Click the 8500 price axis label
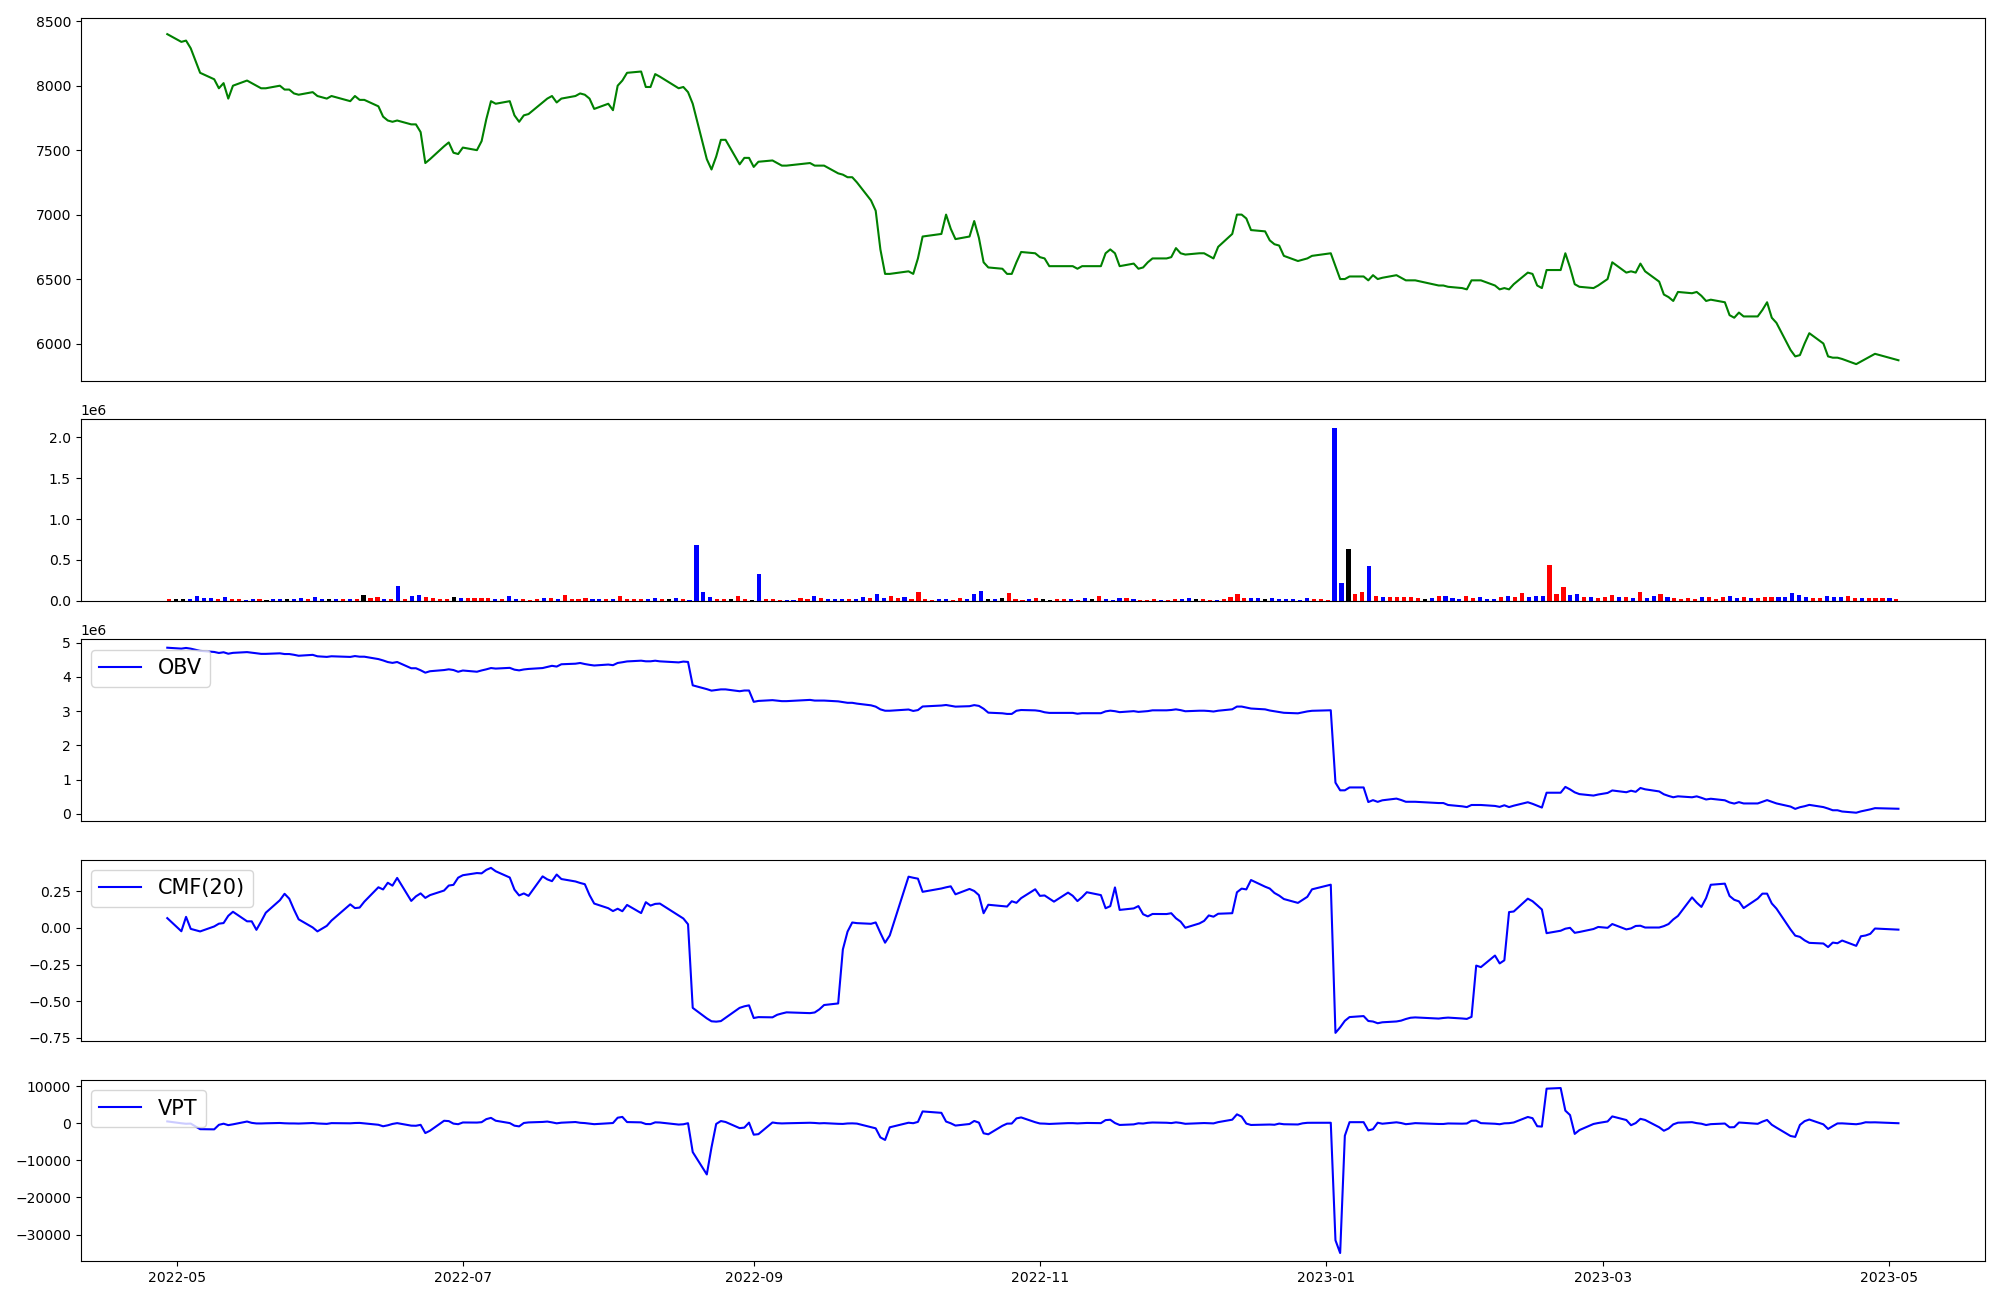This screenshot has height=1300, width=2000. pyautogui.click(x=52, y=22)
